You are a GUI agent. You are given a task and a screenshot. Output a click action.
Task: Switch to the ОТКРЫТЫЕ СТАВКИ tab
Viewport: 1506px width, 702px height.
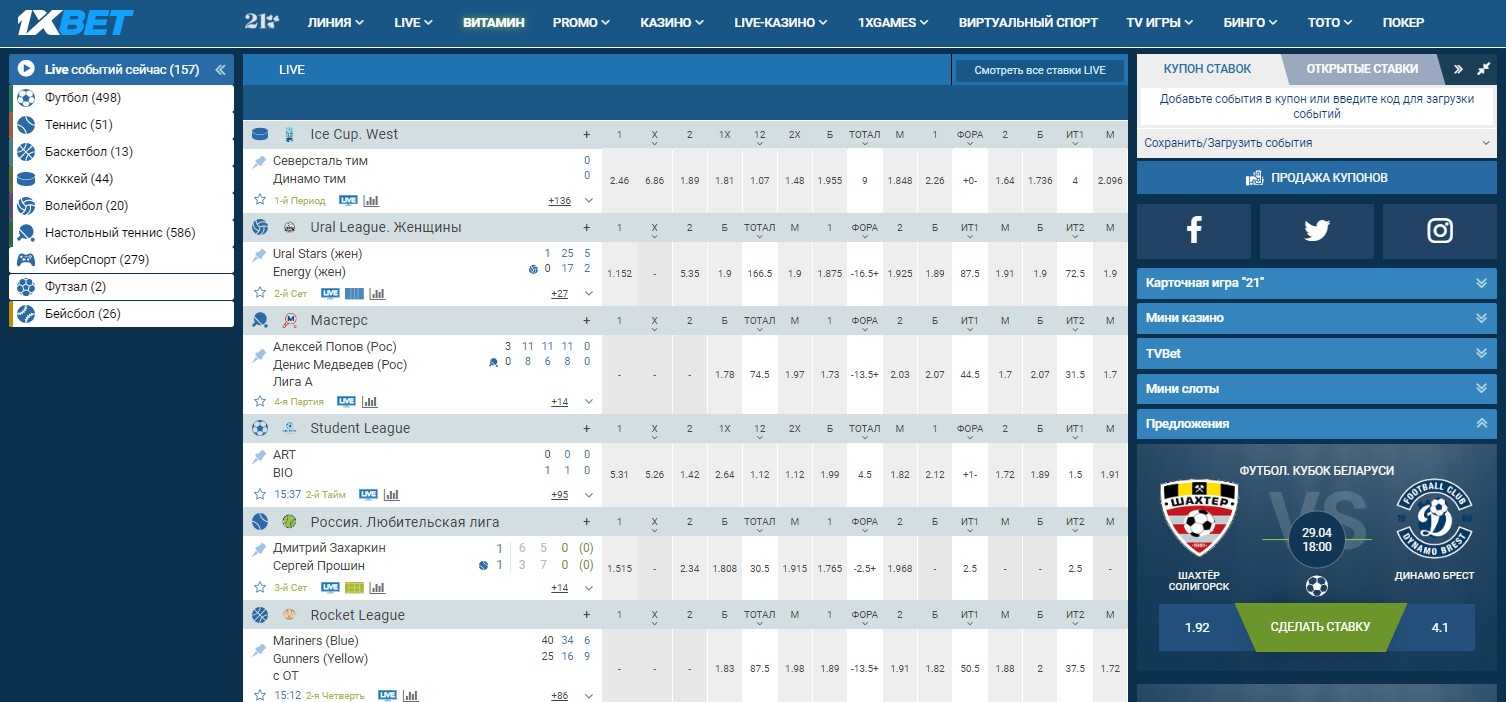click(1362, 69)
